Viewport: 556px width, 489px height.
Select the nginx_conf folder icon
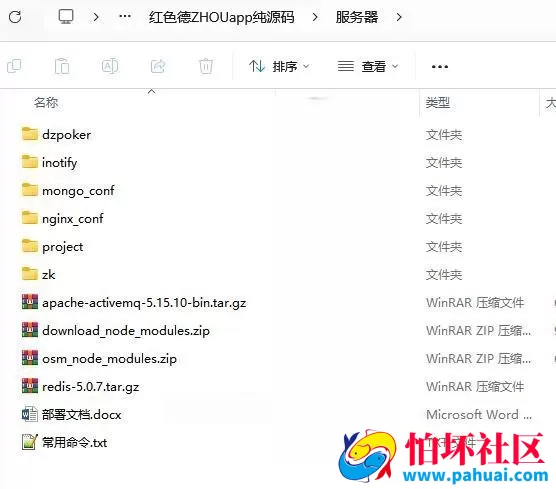click(x=30, y=218)
